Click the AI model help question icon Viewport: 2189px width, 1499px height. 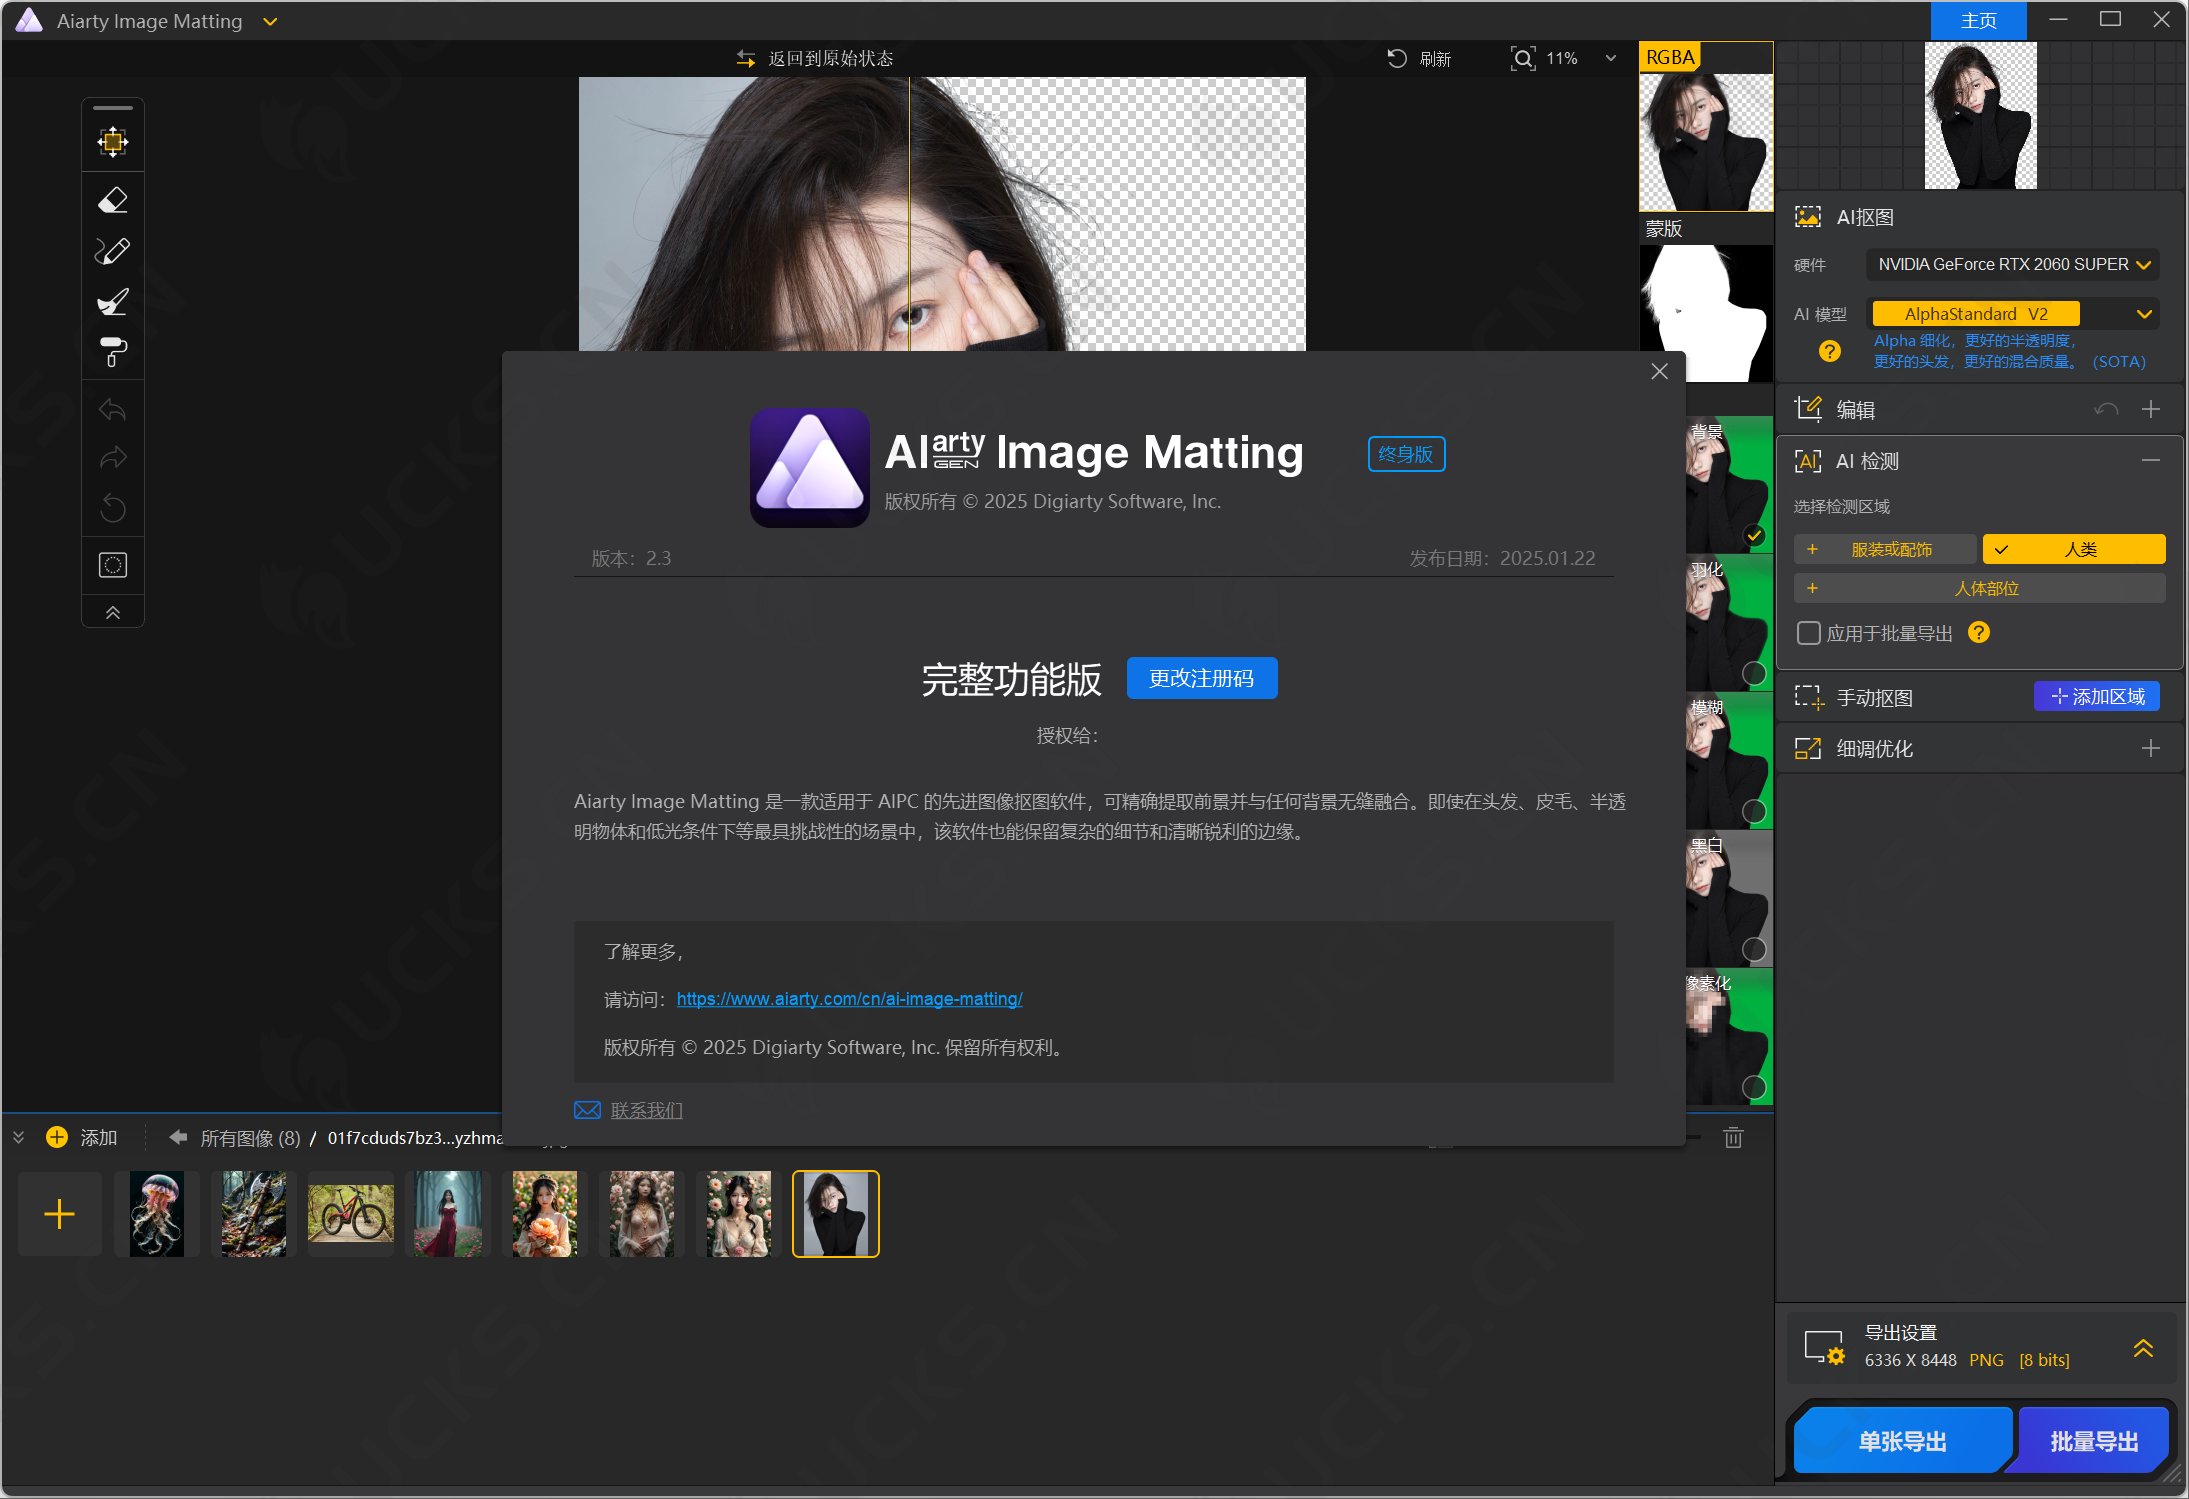[x=1829, y=351]
